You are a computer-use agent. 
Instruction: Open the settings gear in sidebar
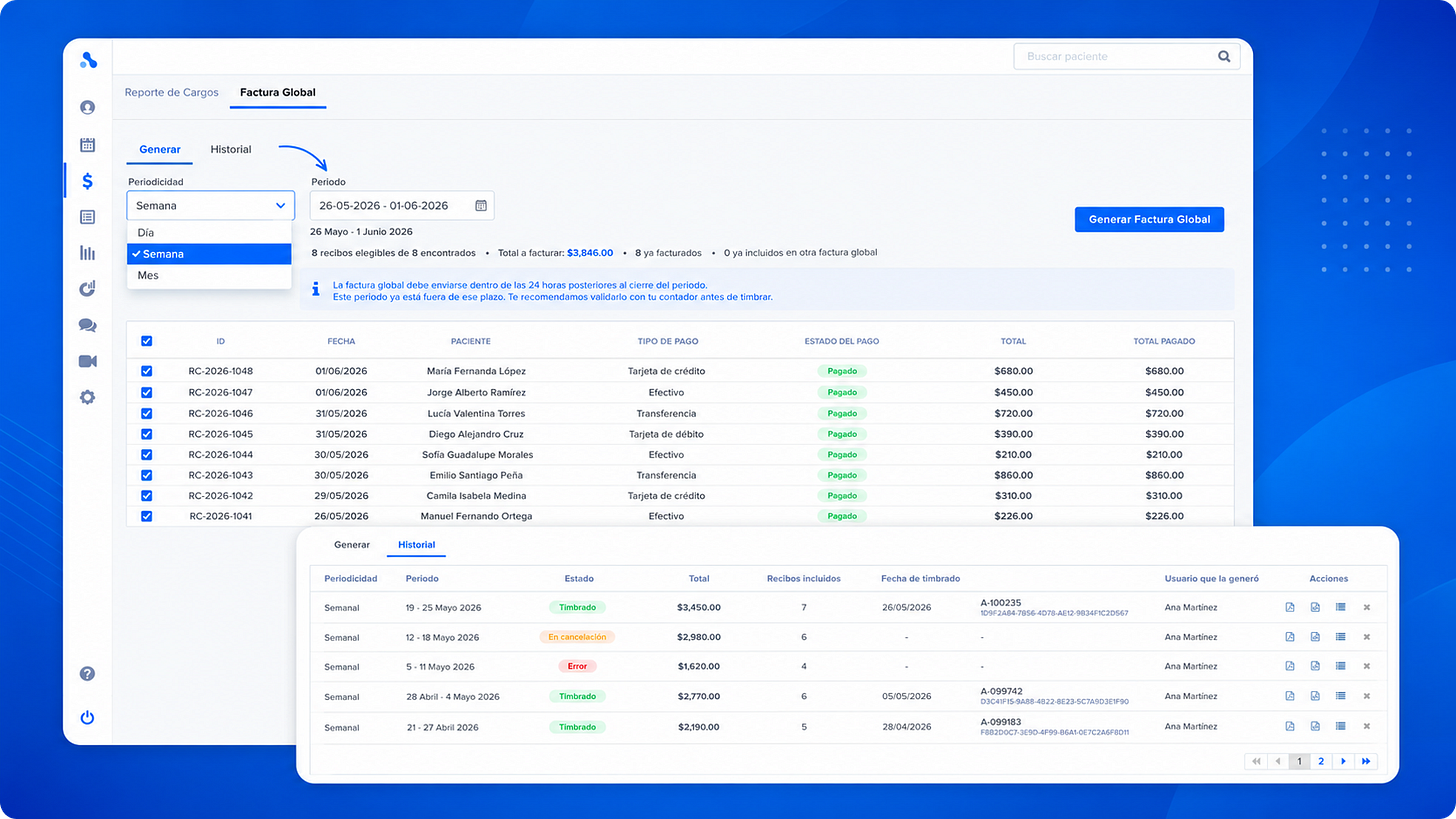88,397
